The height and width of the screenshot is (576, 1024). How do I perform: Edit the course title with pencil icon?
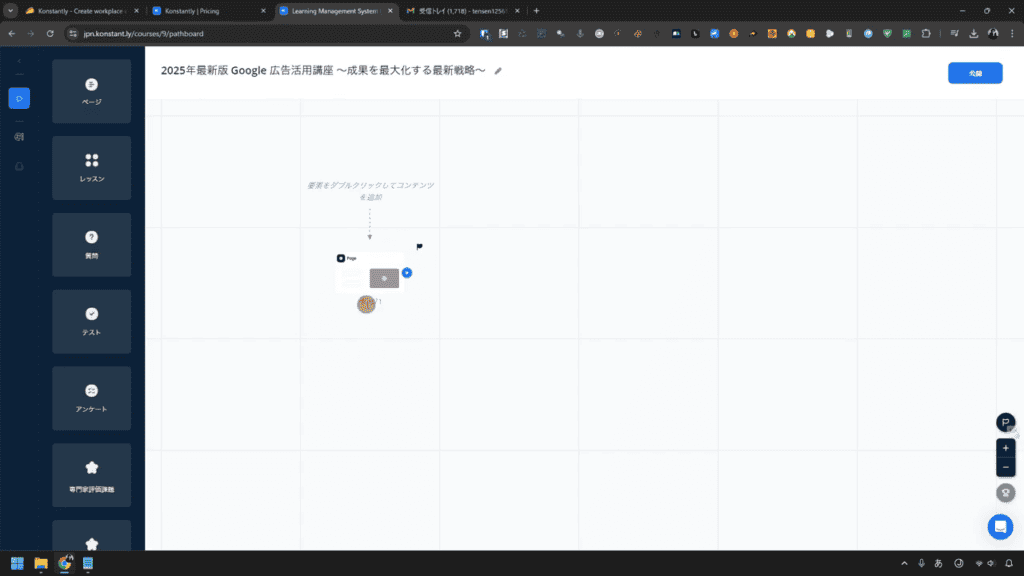coord(498,71)
